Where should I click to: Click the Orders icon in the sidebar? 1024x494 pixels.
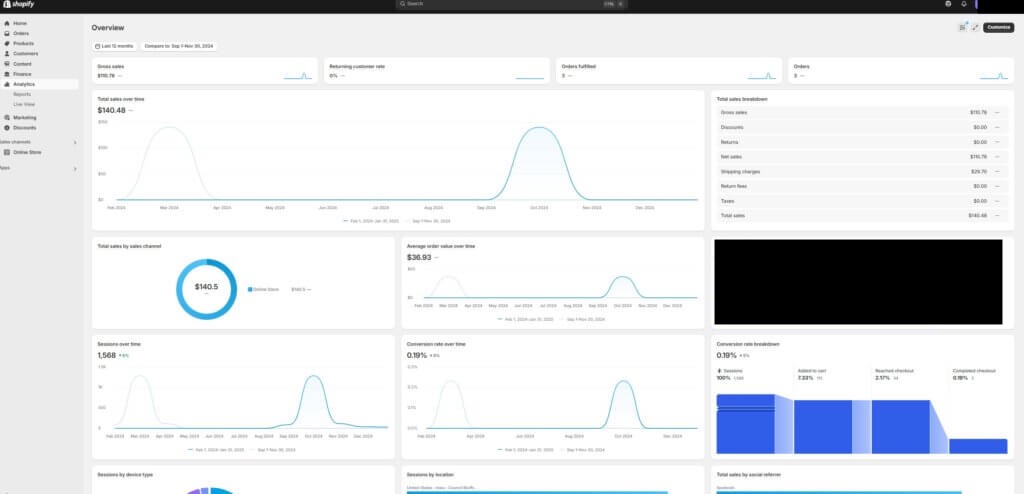pyautogui.click(x=6, y=33)
